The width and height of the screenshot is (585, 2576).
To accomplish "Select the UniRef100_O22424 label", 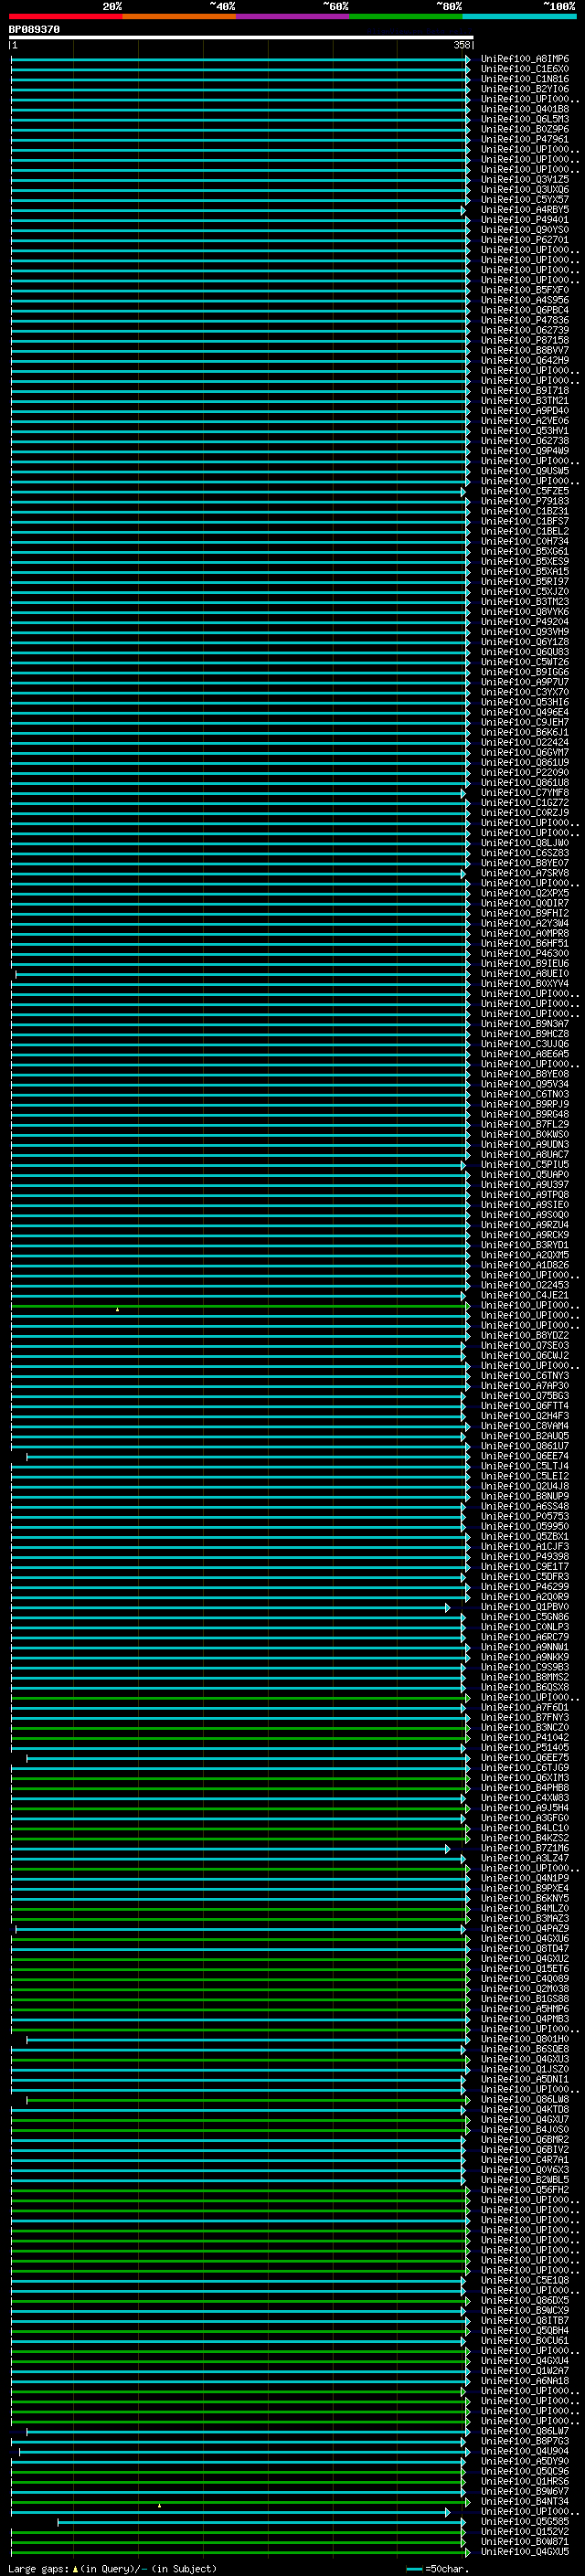I will [524, 742].
